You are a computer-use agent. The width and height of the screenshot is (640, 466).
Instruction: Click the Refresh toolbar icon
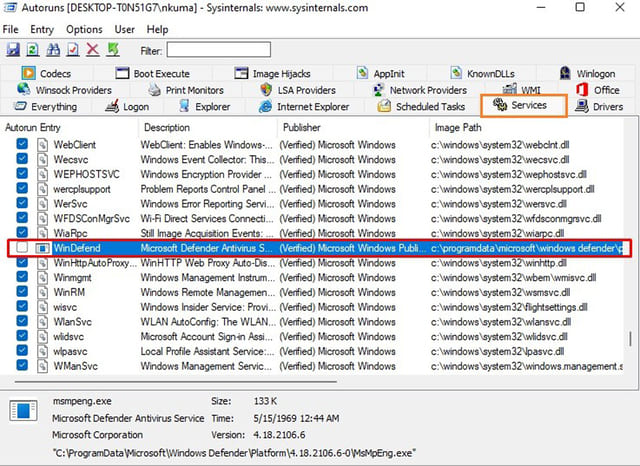[x=33, y=50]
